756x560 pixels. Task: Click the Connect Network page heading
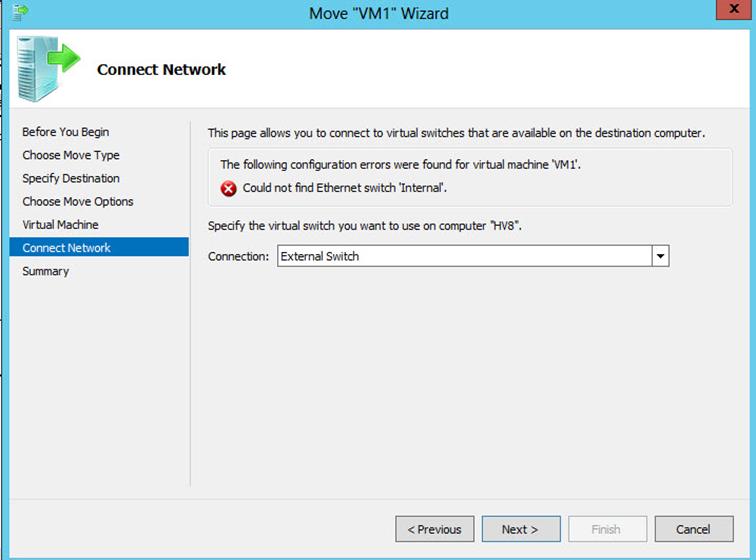(161, 69)
